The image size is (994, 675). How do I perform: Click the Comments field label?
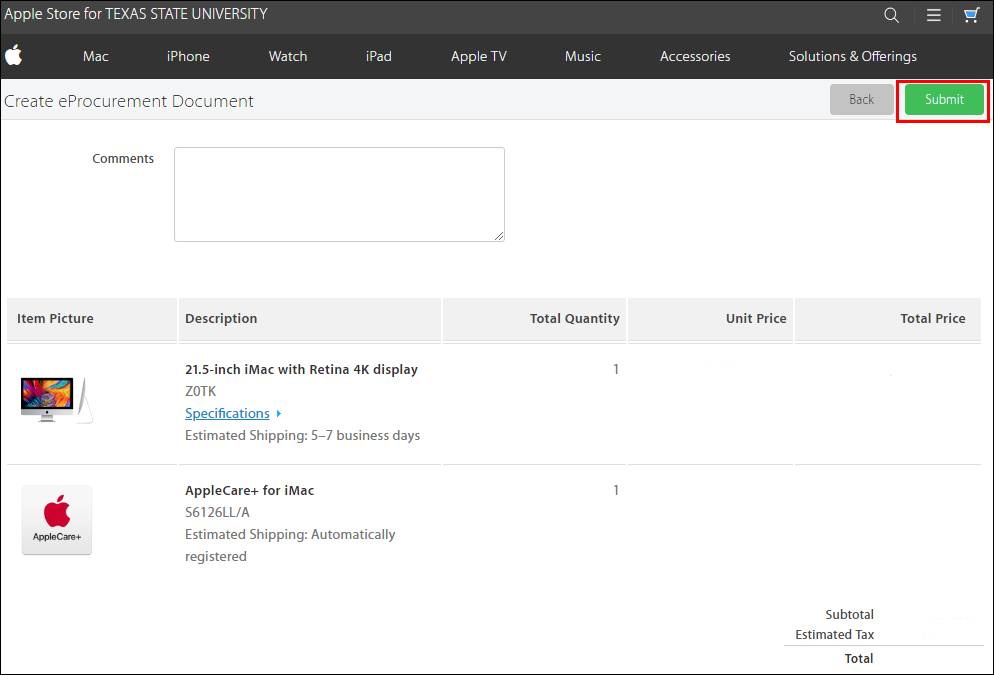tap(123, 158)
